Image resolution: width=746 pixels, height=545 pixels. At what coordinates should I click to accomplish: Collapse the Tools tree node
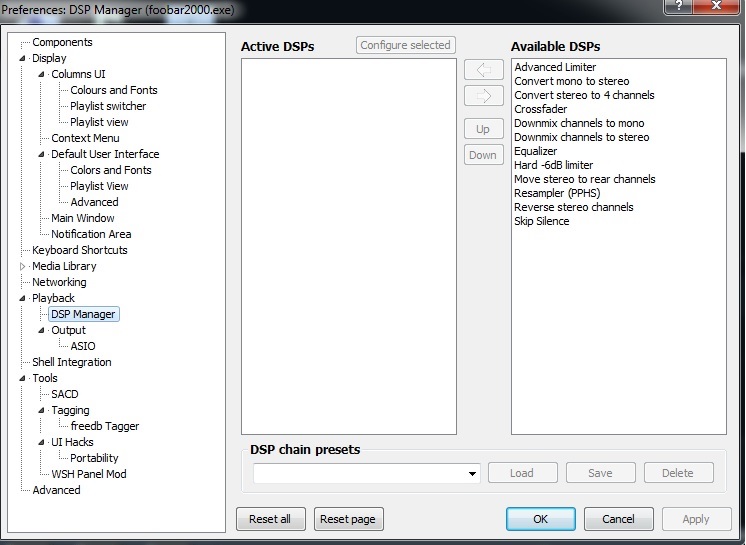pyautogui.click(x=23, y=378)
